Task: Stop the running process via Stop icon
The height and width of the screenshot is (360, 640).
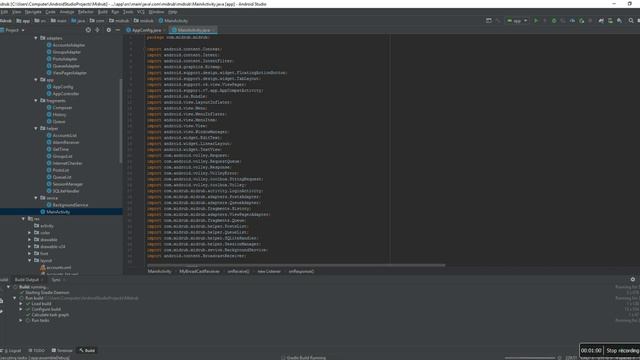Action: [590, 20]
